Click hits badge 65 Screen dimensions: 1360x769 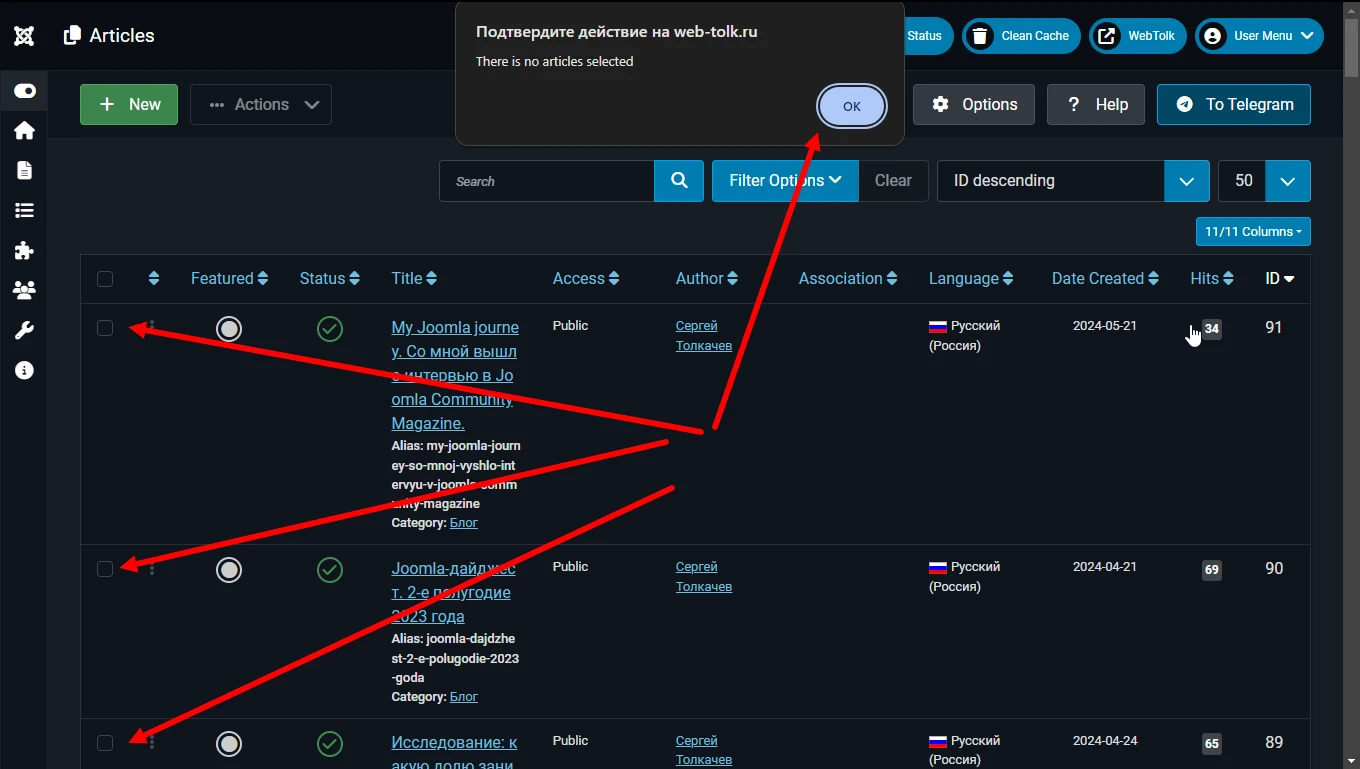click(x=1212, y=744)
